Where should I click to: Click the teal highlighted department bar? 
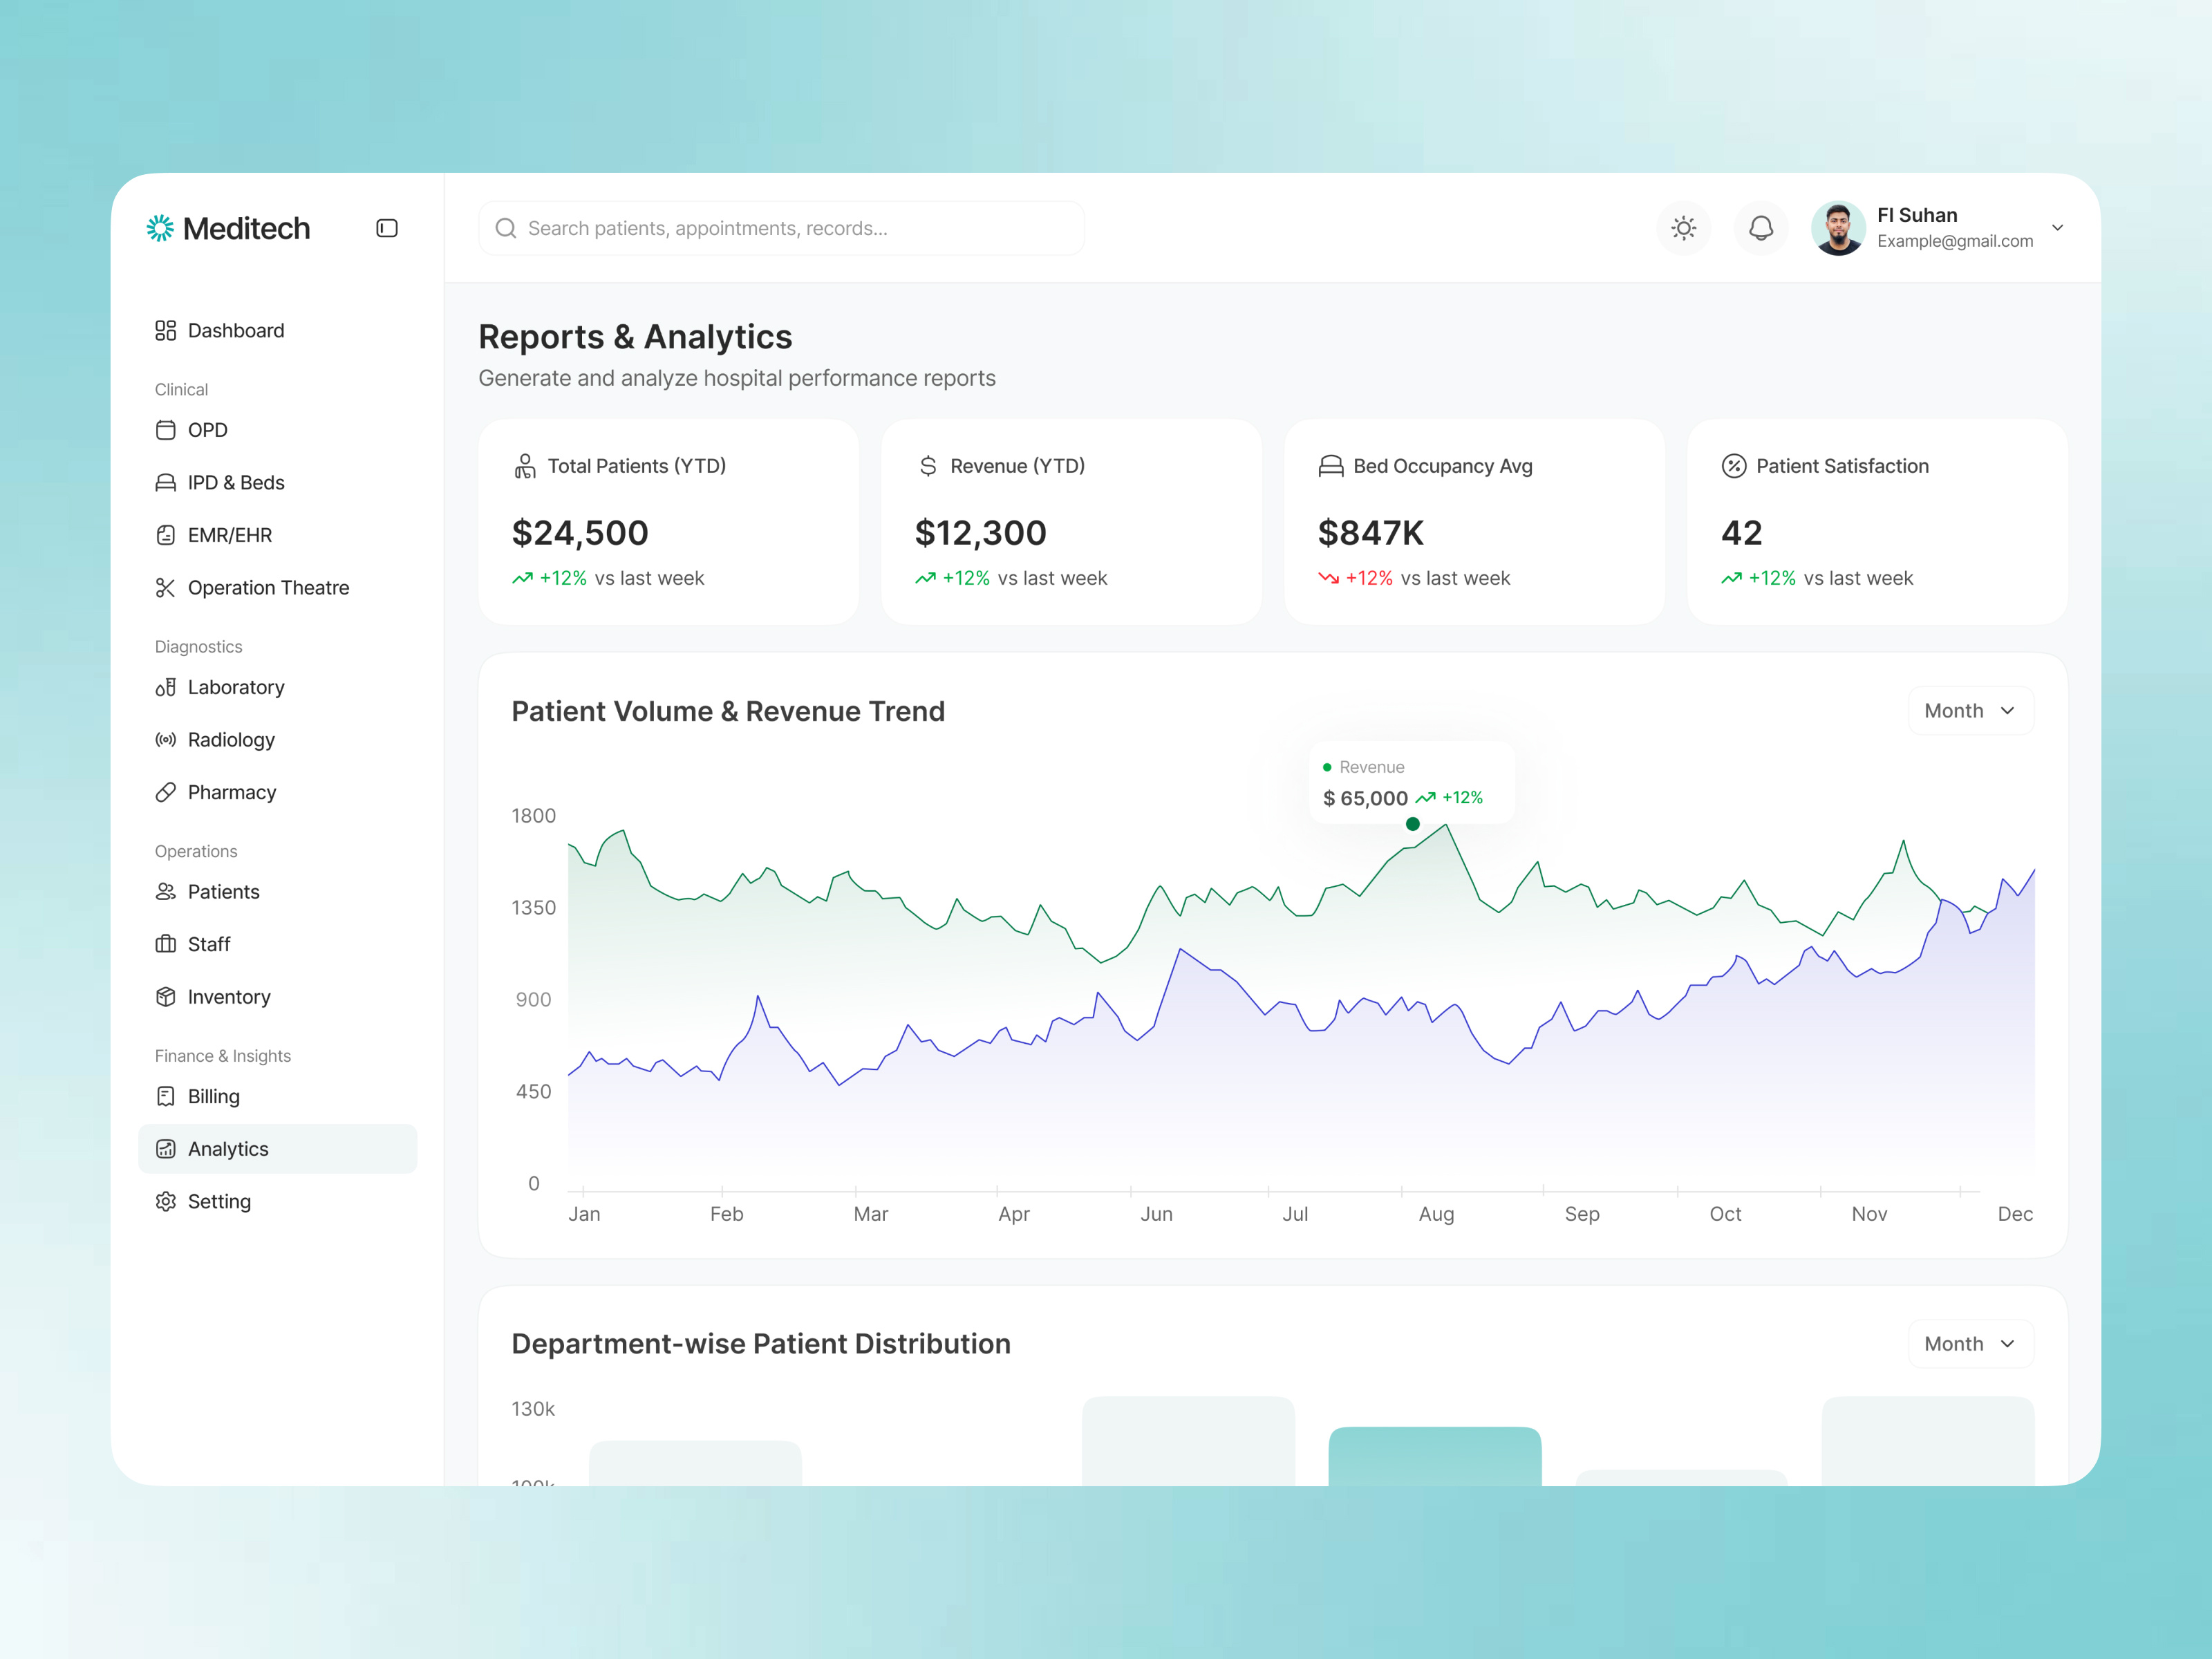point(1435,1456)
